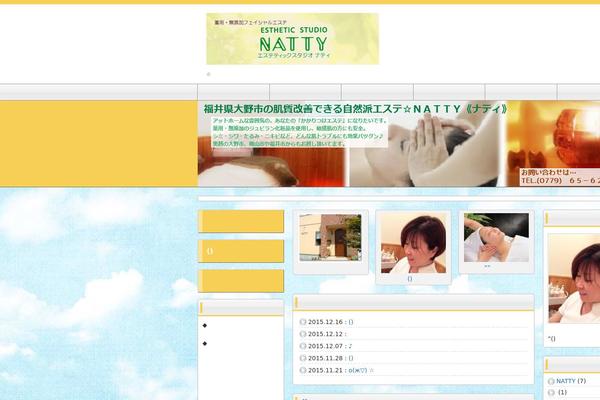Click the circular icon beside 2015.12.16

(x=303, y=322)
